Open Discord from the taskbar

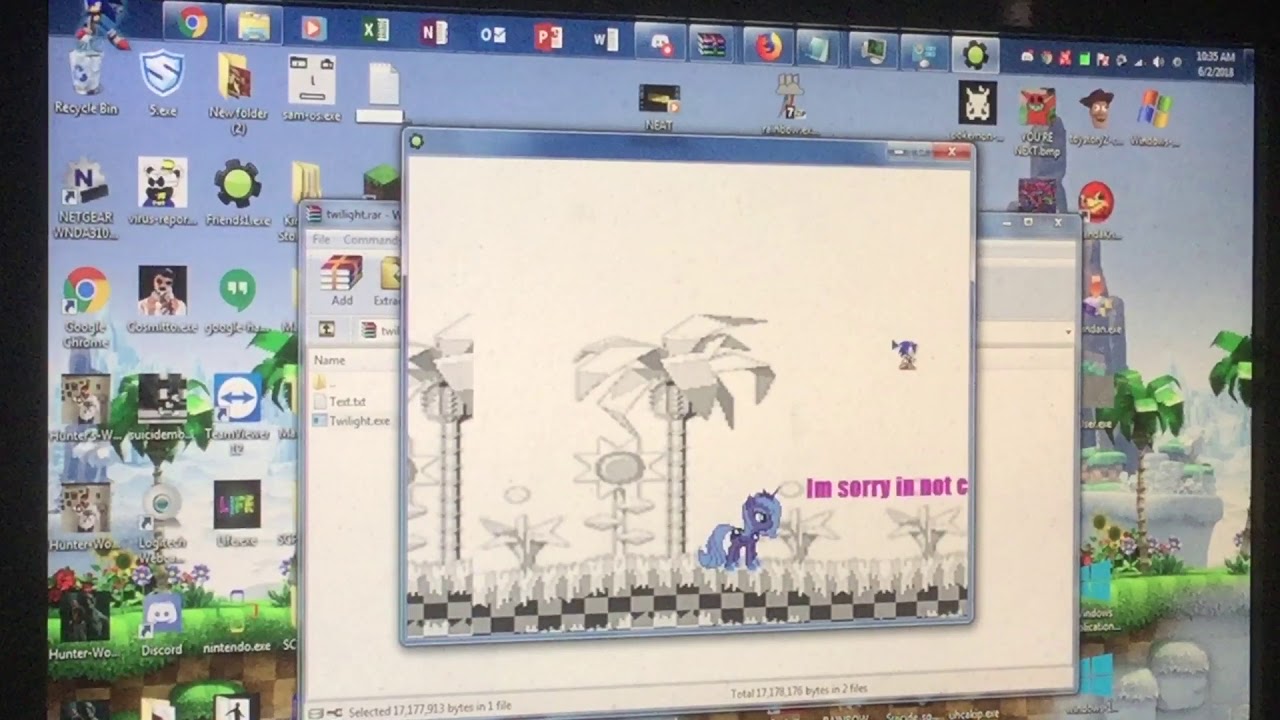[660, 43]
